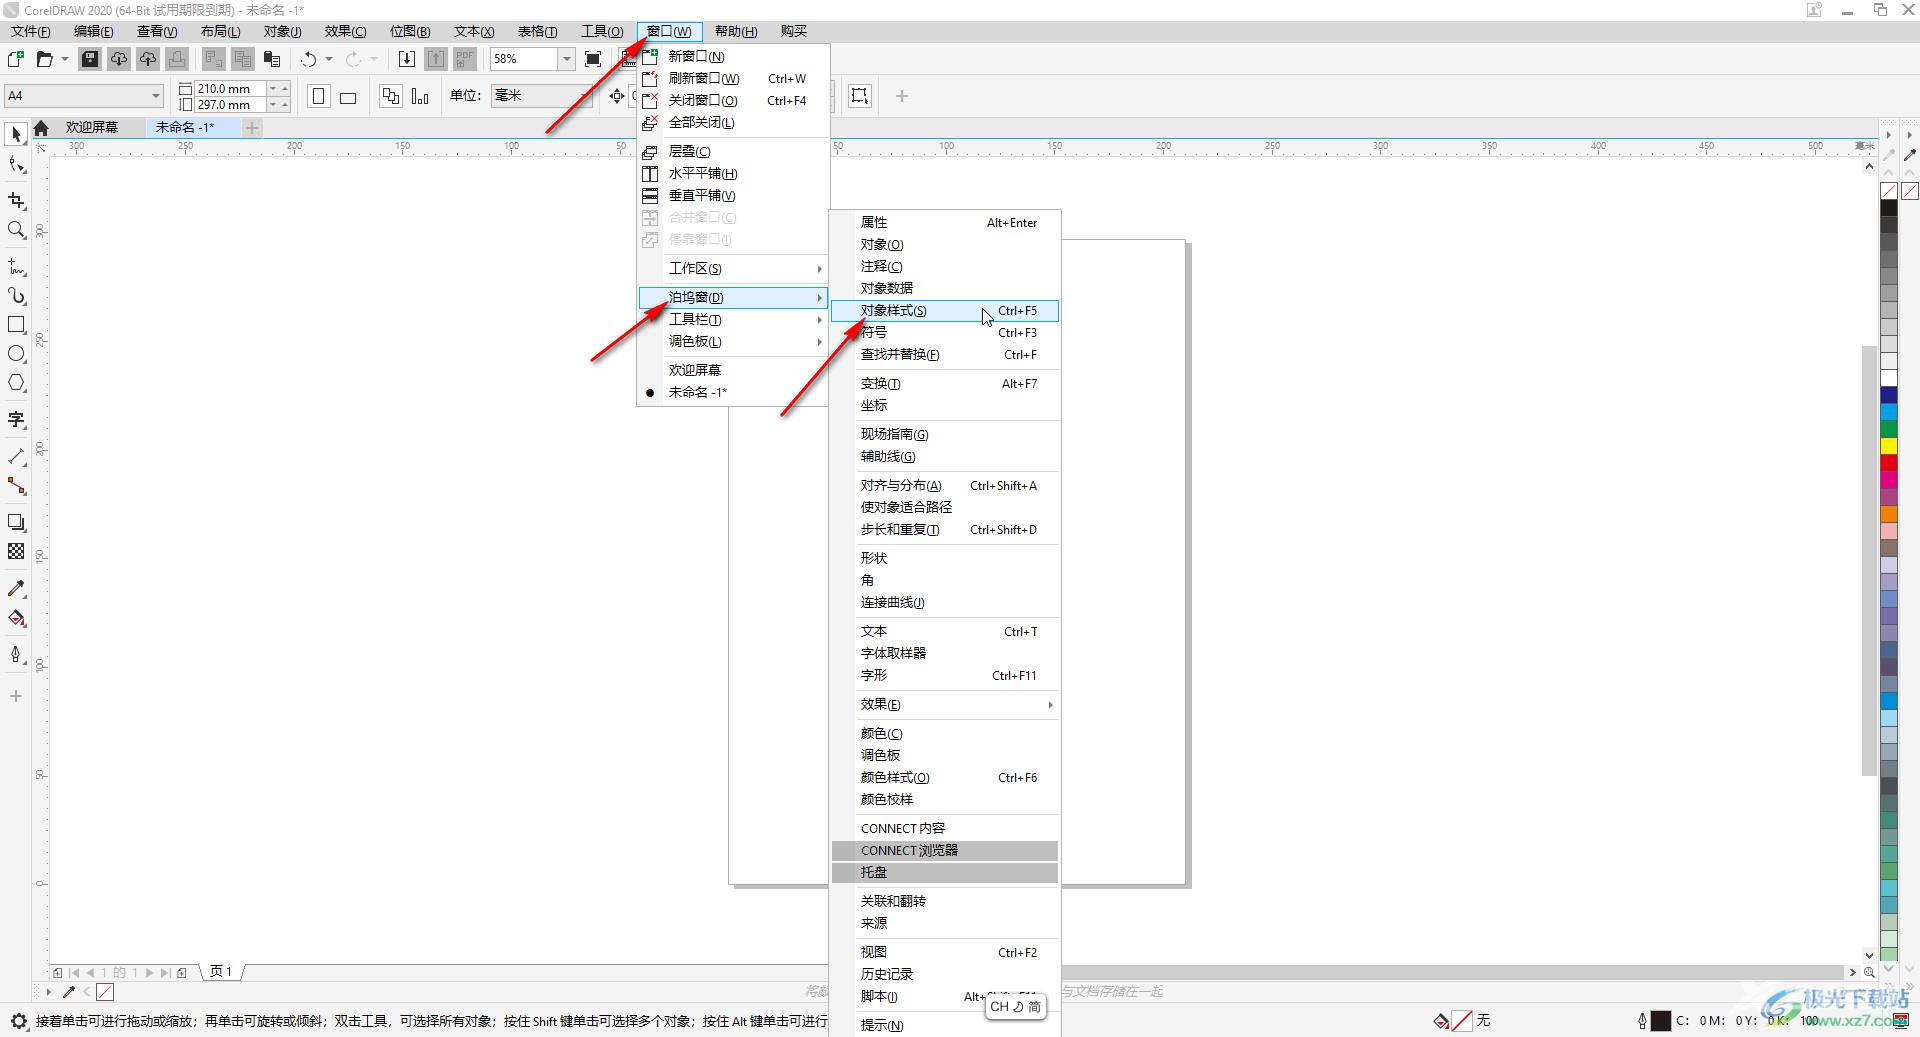The height and width of the screenshot is (1037, 1920).
Task: Select the Transparency checkerboard tool
Action: (x=16, y=551)
